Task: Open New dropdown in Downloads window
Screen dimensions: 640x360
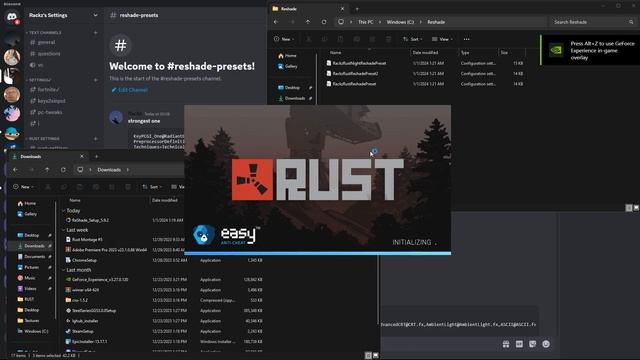Action: [24, 187]
